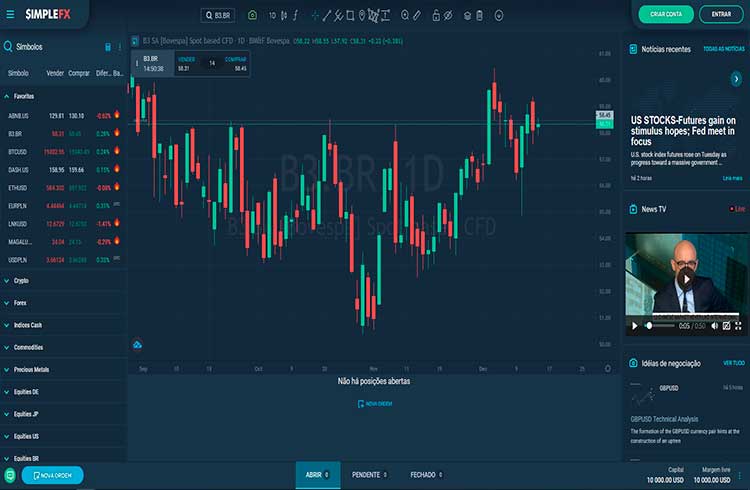This screenshot has height=490, width=750.
Task: Click TODAS AS NOTÍCIAS link
Action: point(724,49)
